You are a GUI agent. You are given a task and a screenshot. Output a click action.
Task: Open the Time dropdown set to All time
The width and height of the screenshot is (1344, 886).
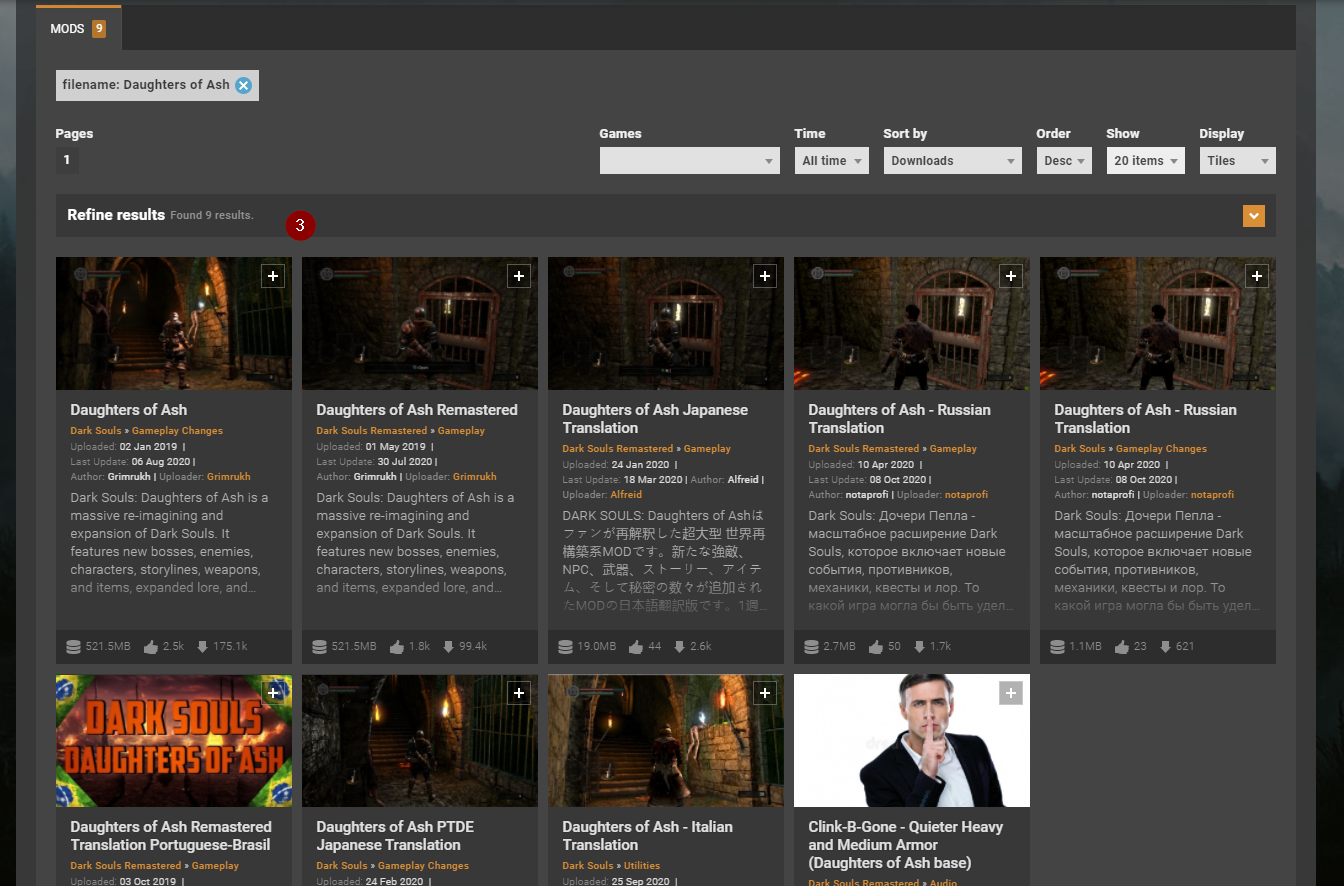832,161
